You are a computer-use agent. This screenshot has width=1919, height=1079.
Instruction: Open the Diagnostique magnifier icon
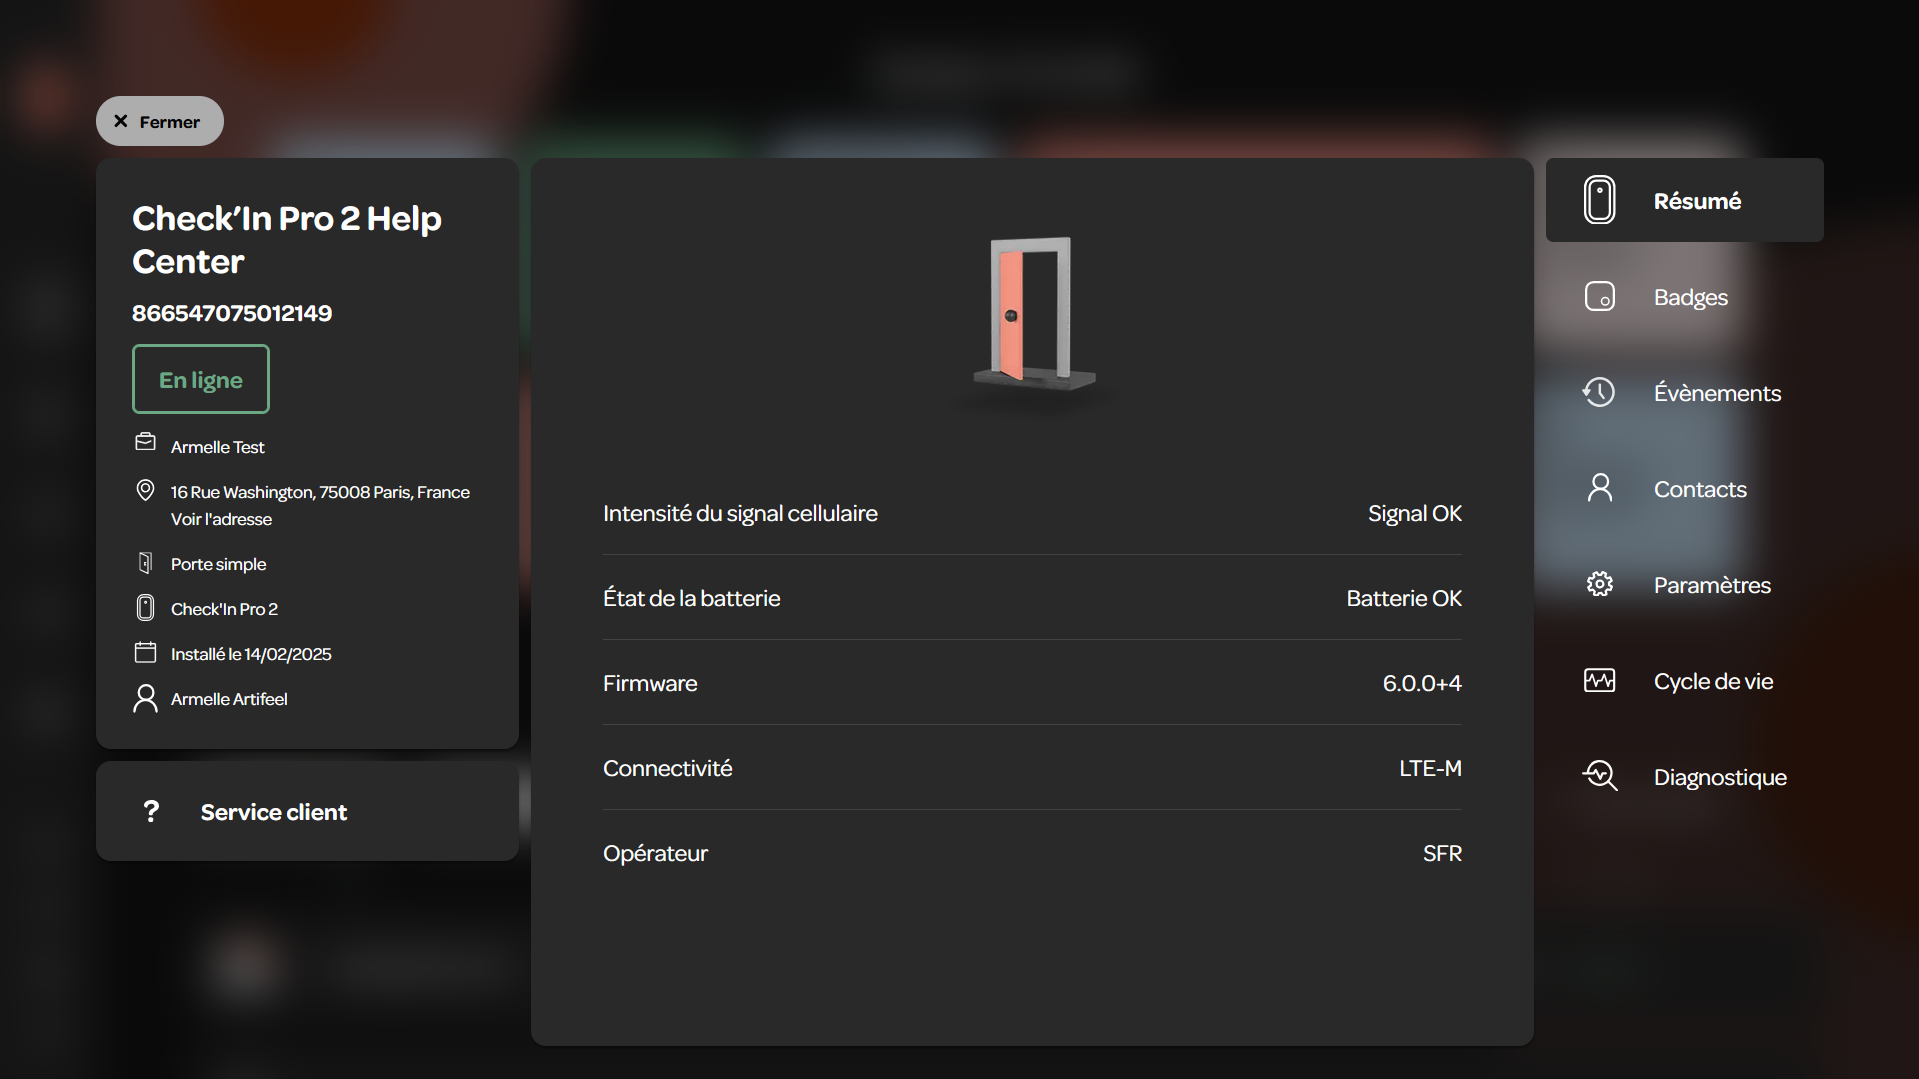coord(1599,776)
